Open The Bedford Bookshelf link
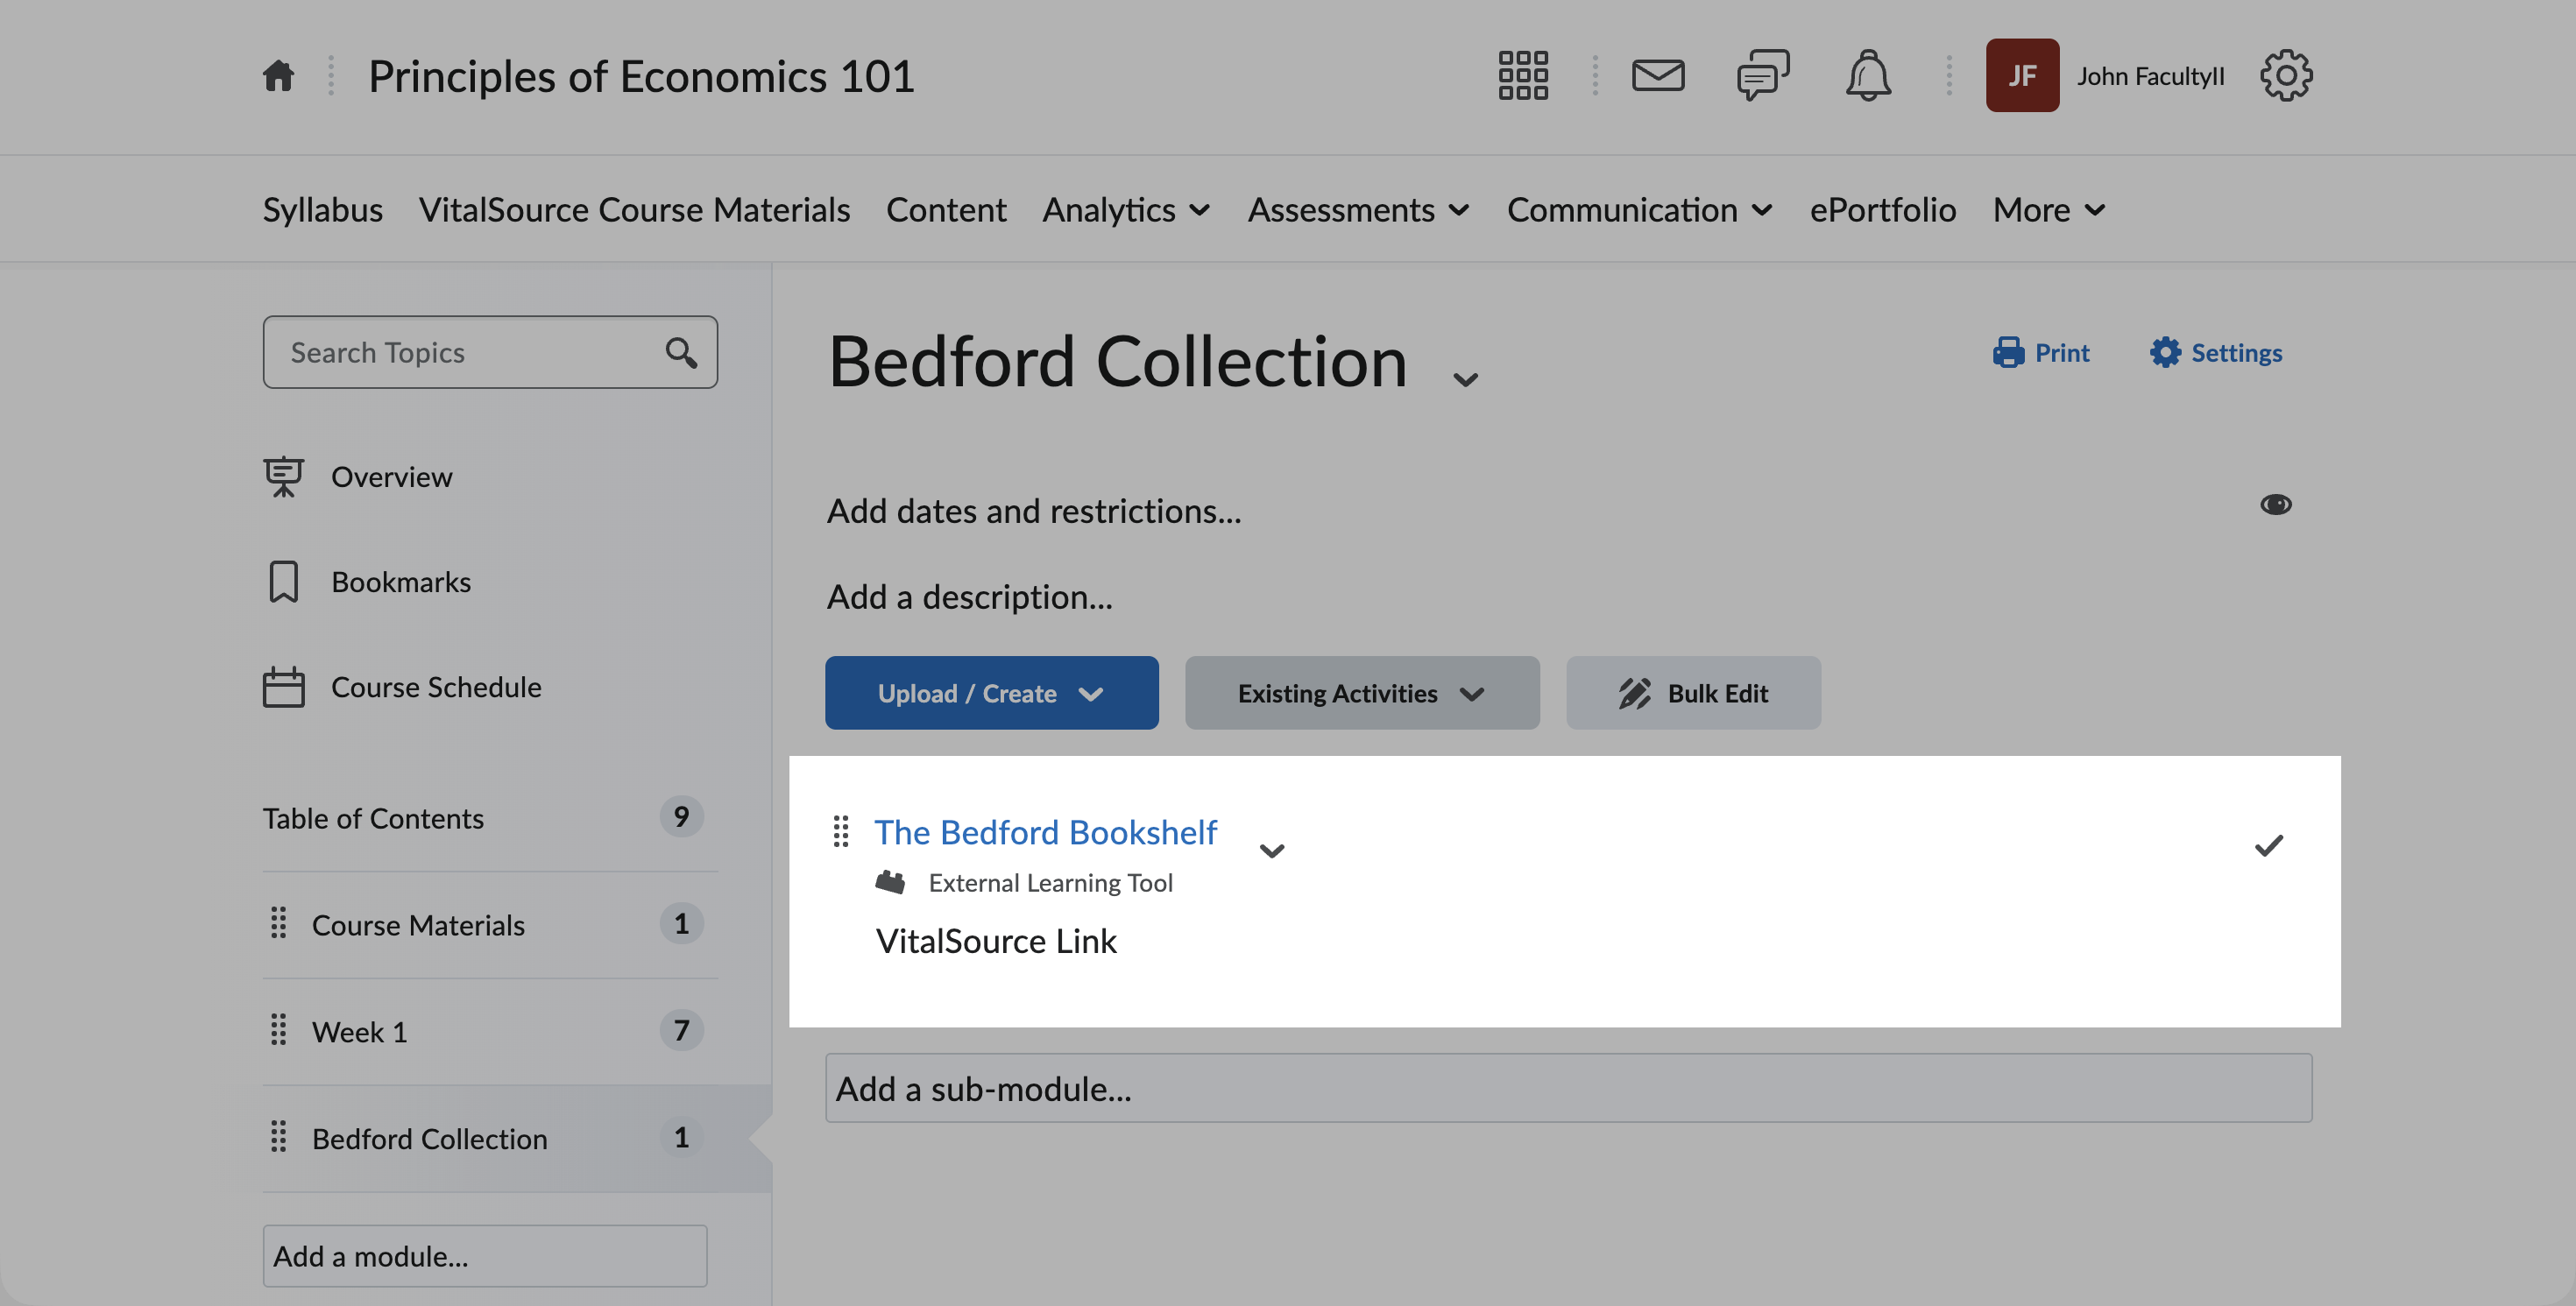The width and height of the screenshot is (2576, 1306). 1045,832
